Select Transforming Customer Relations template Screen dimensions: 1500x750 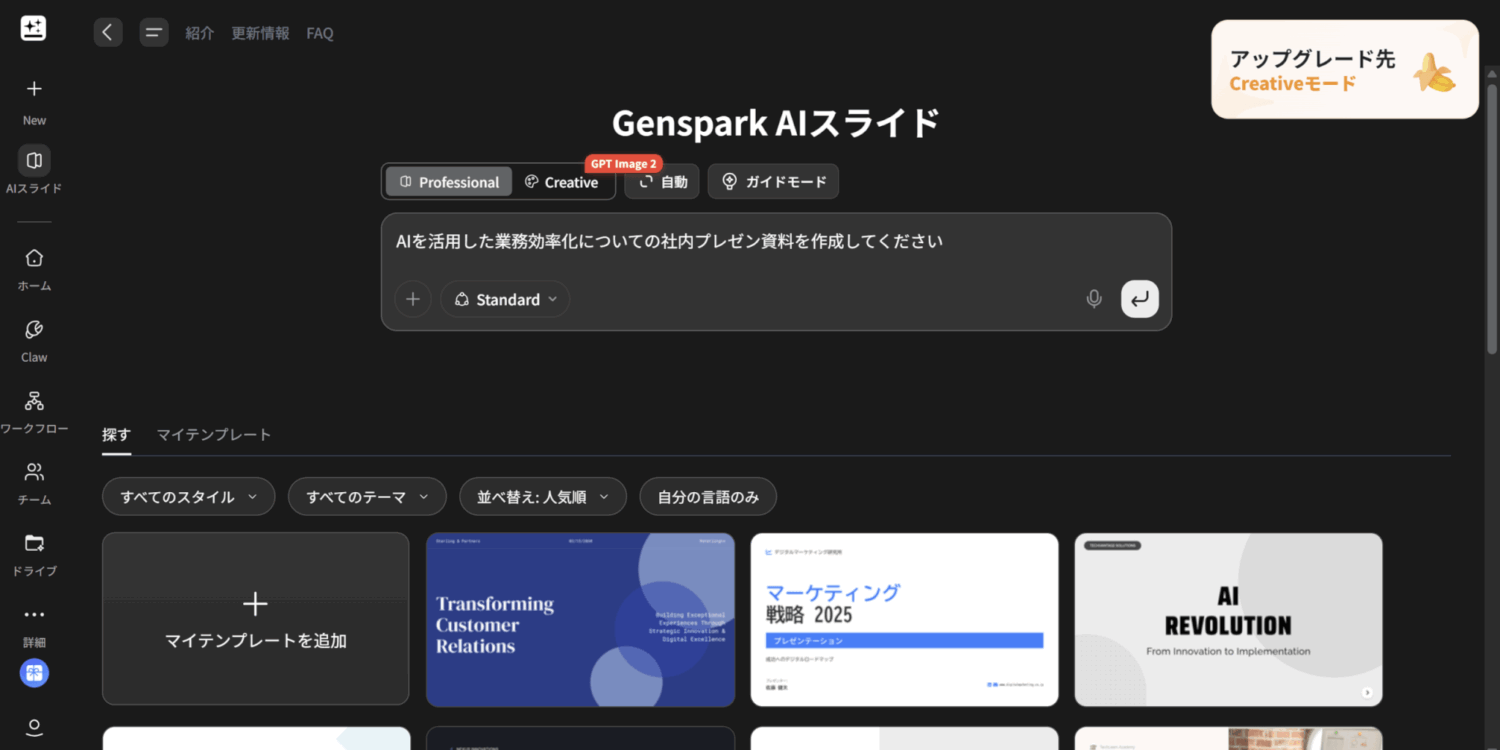coord(580,619)
